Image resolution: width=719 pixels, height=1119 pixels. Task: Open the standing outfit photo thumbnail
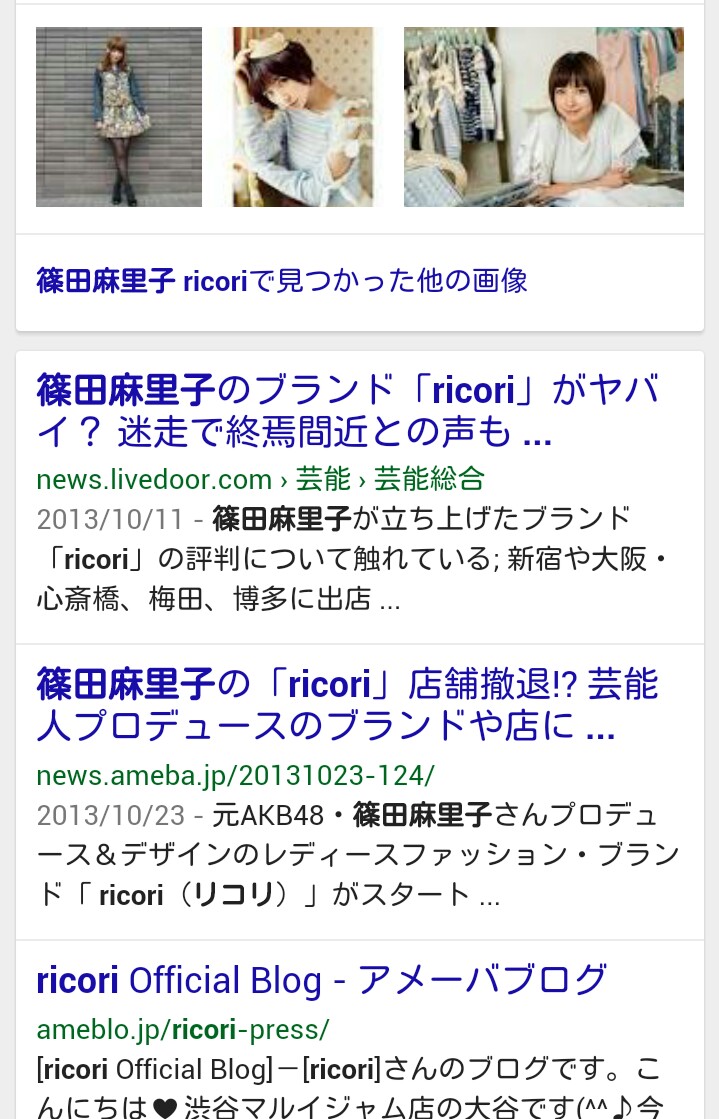[x=119, y=117]
